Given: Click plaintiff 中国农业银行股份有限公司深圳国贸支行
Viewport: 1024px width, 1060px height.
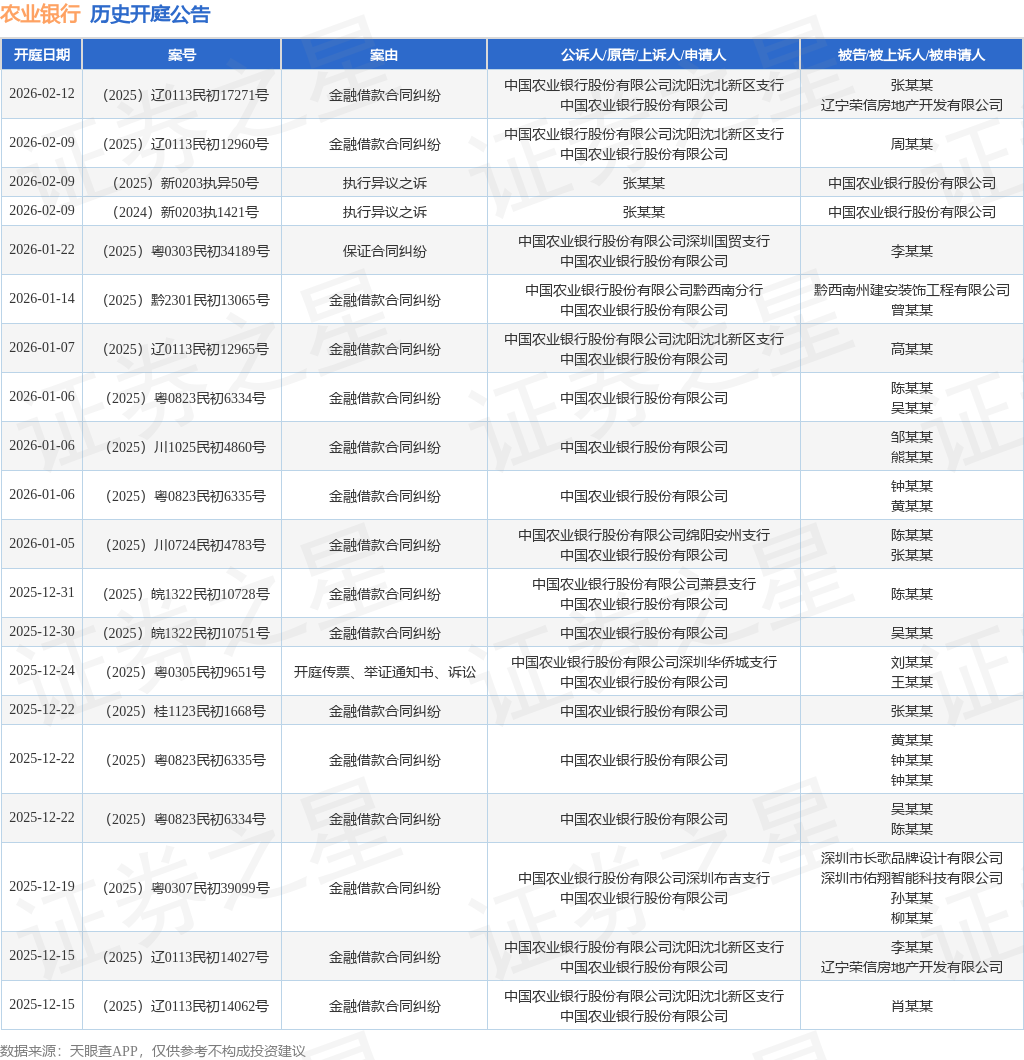Looking at the screenshot, I should 643,241.
